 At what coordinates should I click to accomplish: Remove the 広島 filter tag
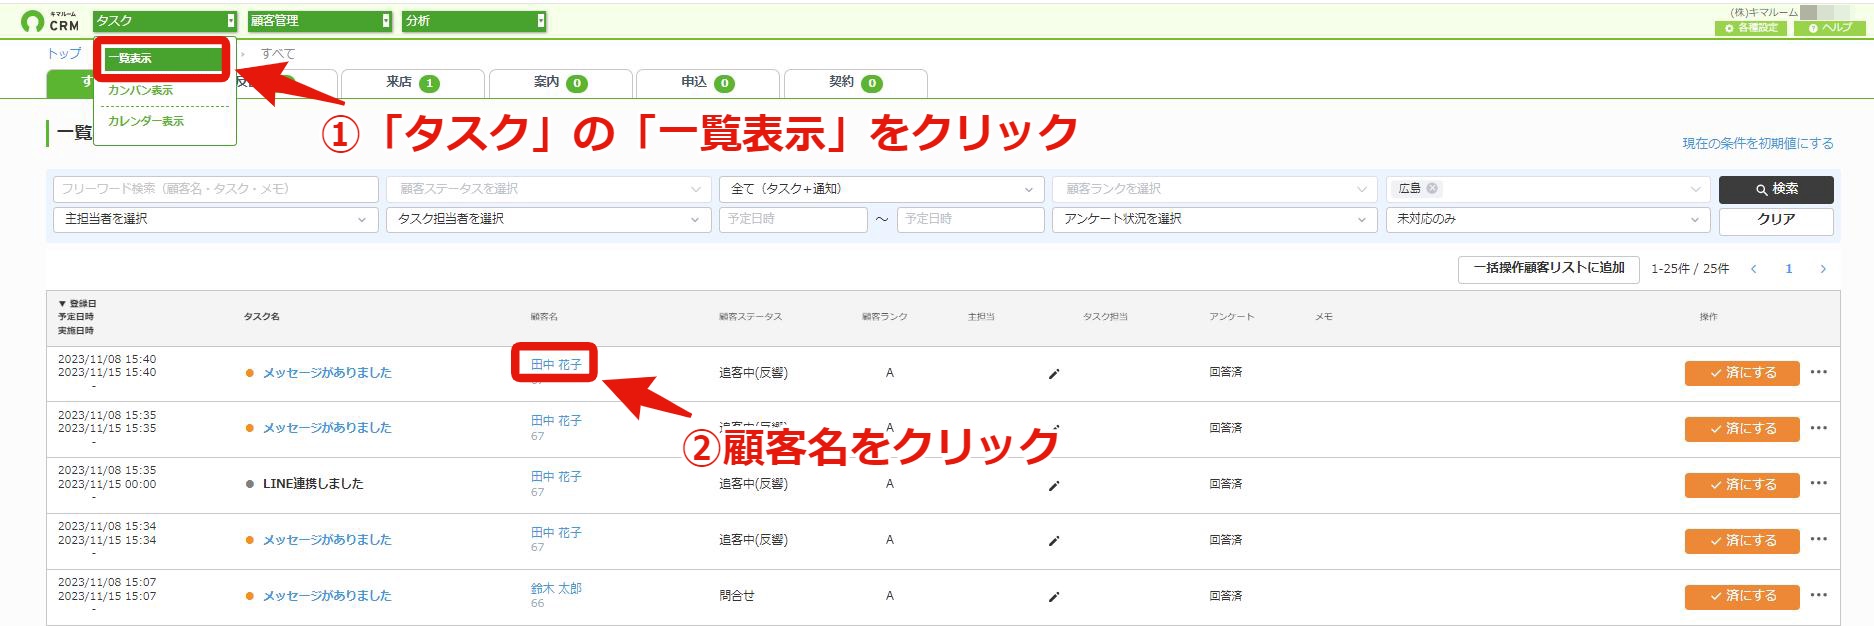coord(1432,188)
